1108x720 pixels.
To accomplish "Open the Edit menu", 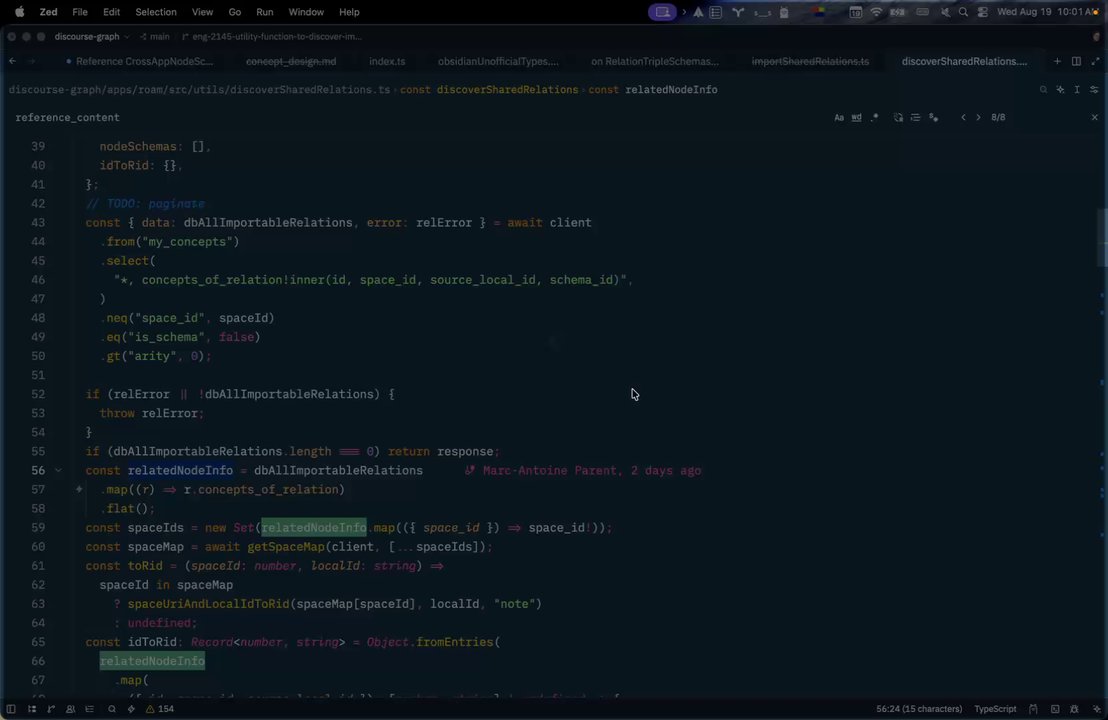I will 112,12.
